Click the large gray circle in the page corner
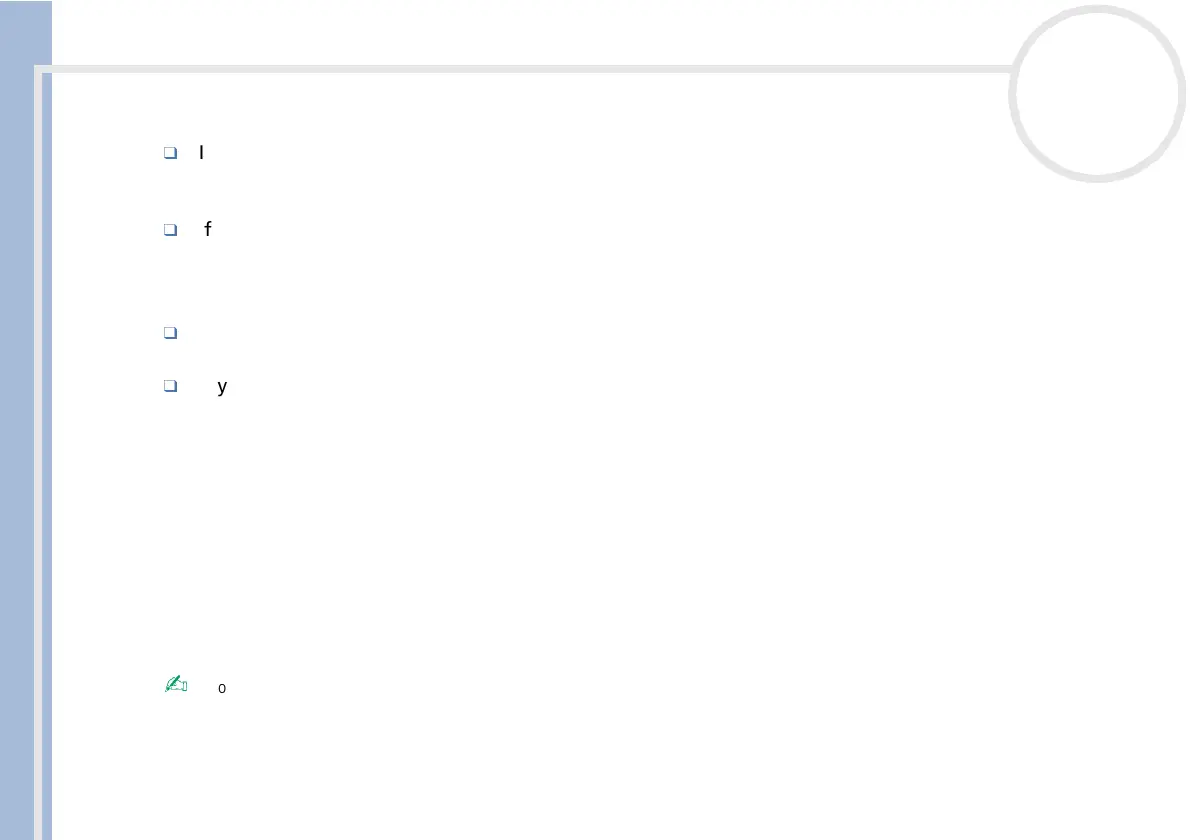Image resolution: width=1190 pixels, height=840 pixels. coord(1097,93)
